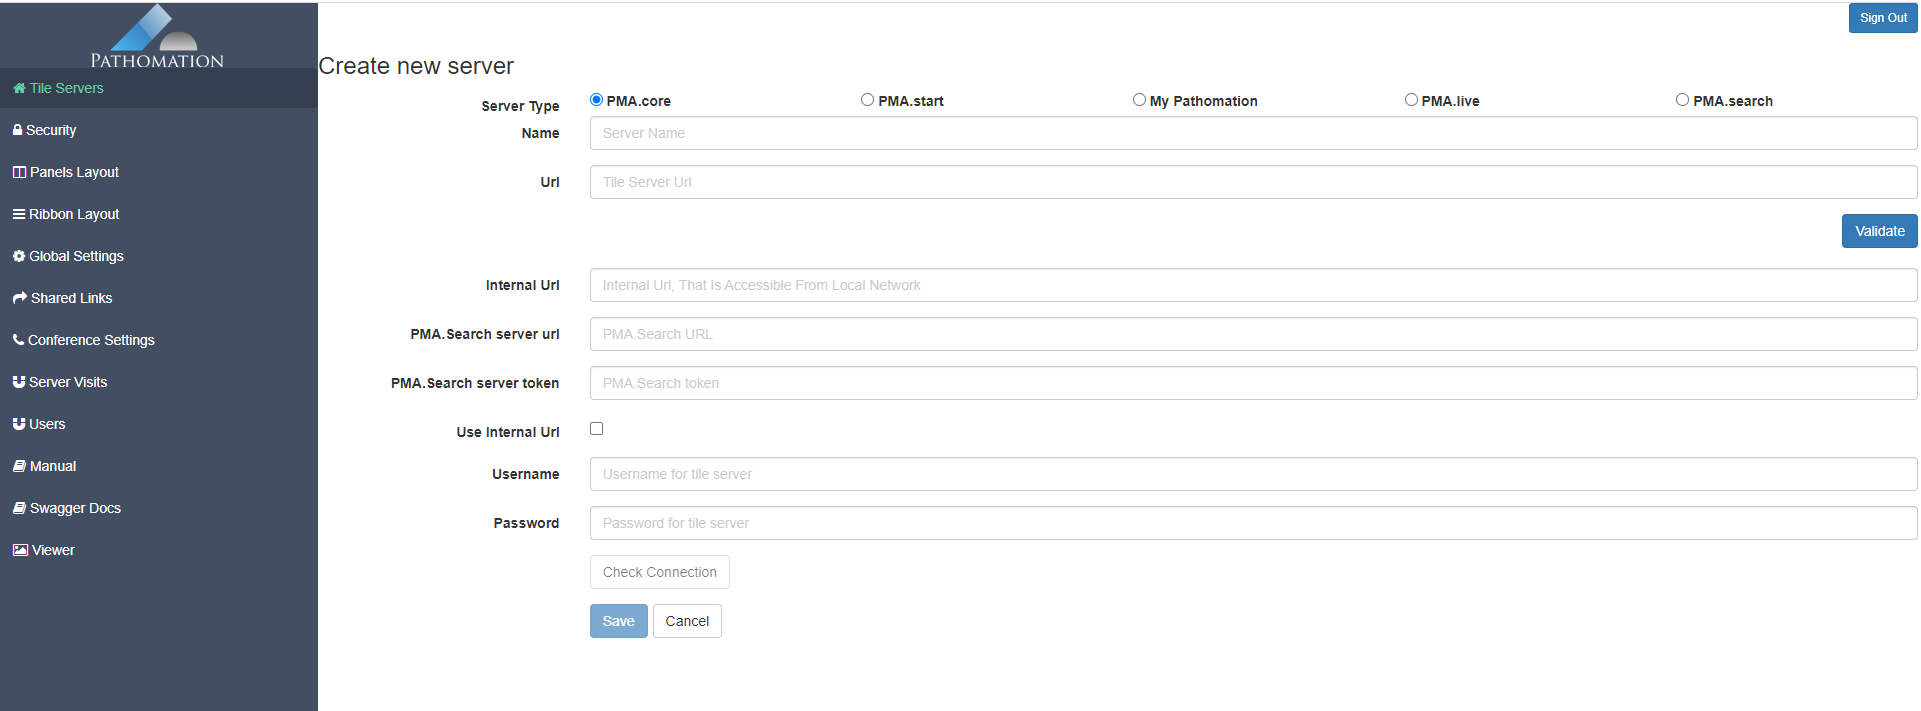Select the PMA.live server type
The width and height of the screenshot is (1921, 711).
click(x=1411, y=100)
